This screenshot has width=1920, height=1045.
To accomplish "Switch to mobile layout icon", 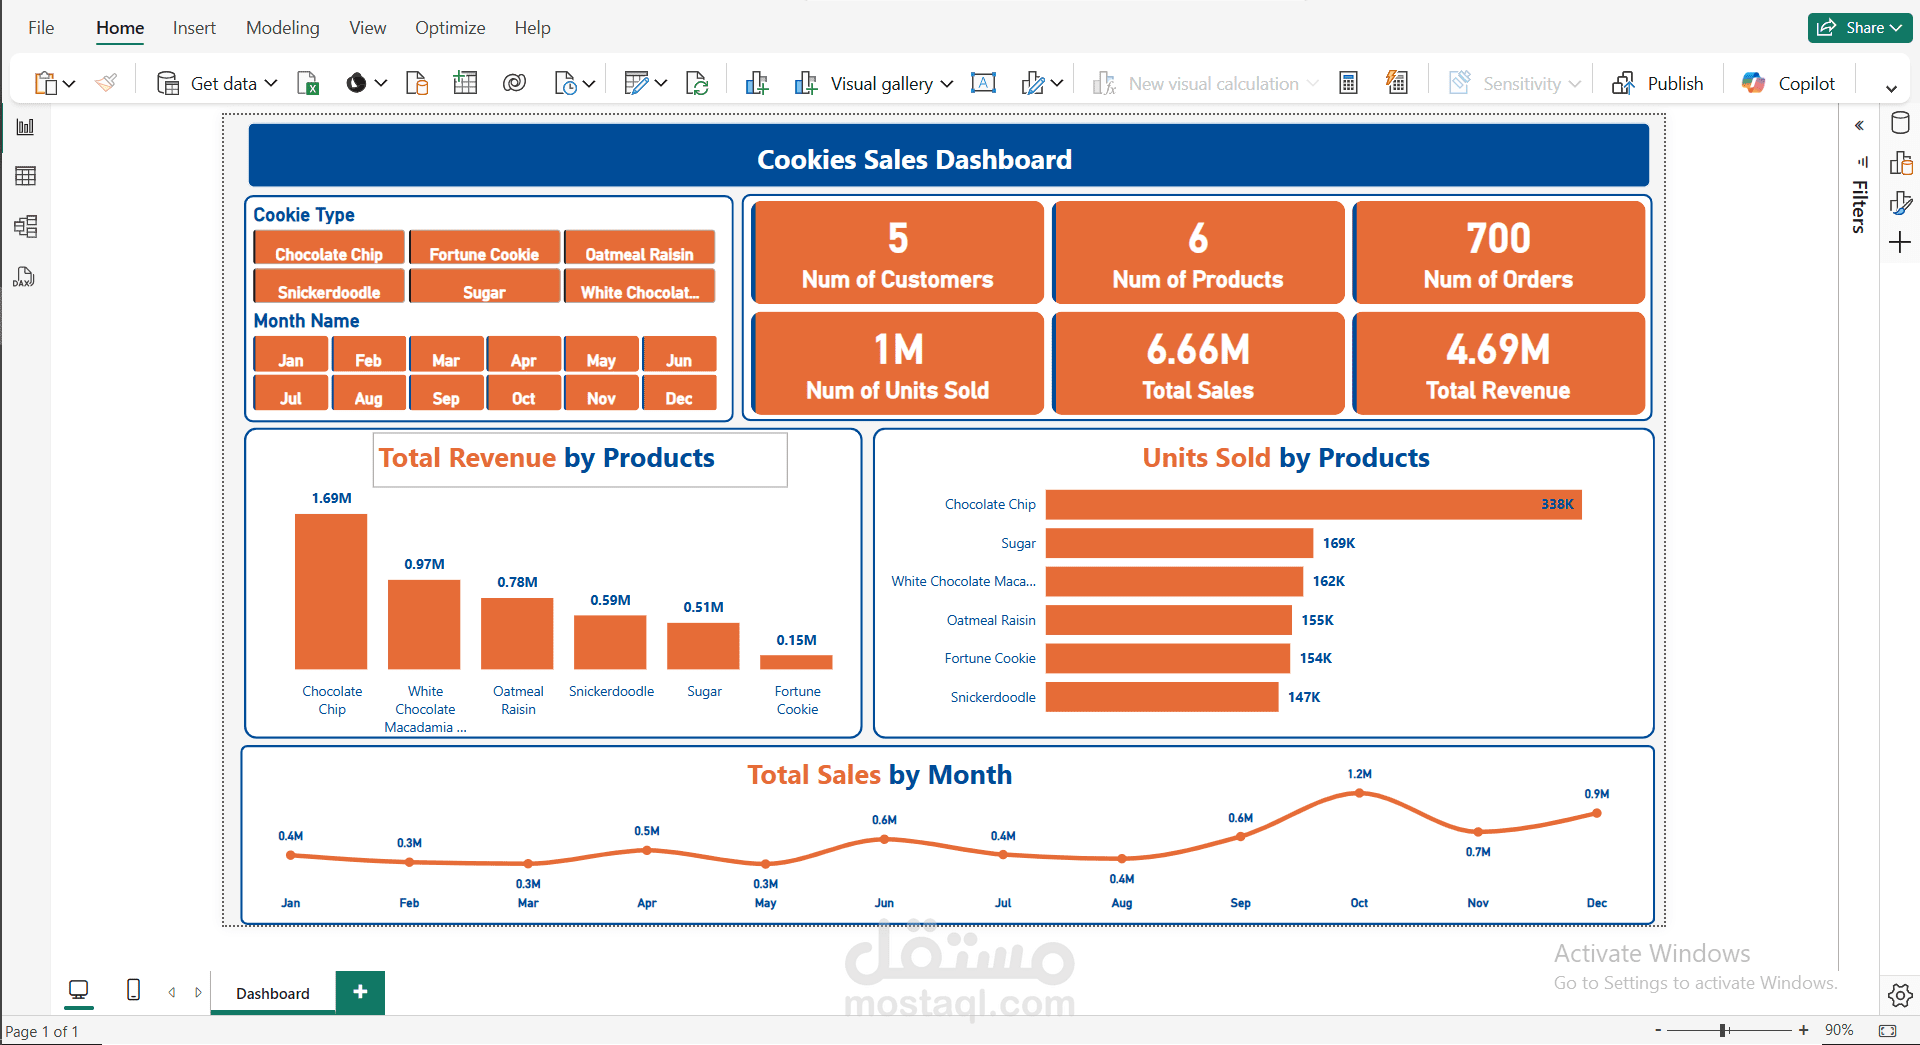I will tap(133, 990).
